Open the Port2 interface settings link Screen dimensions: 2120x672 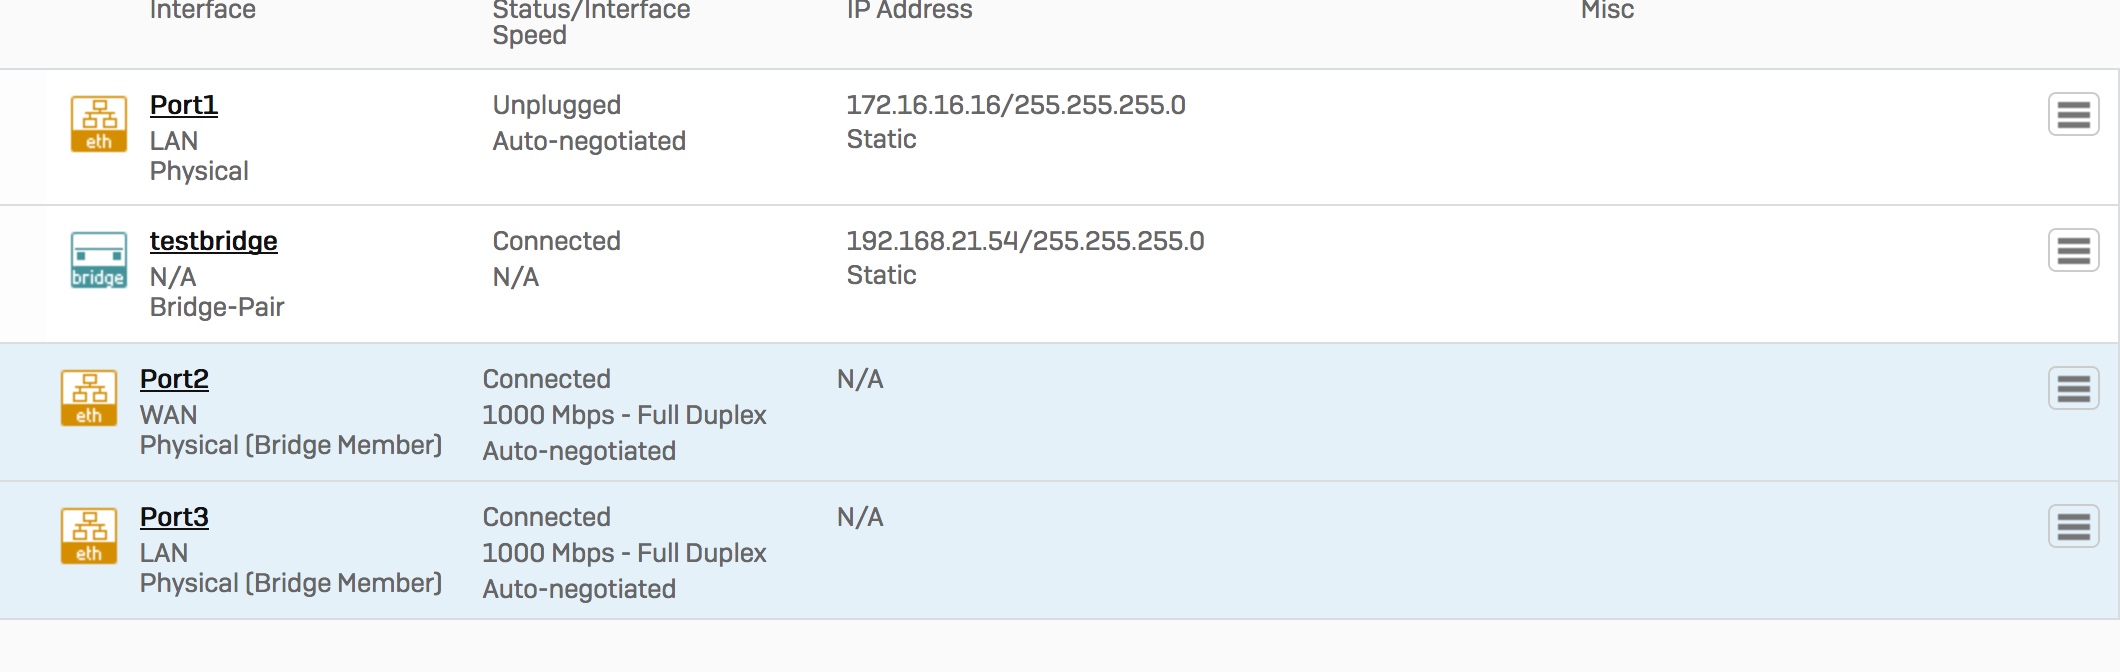coord(174,379)
